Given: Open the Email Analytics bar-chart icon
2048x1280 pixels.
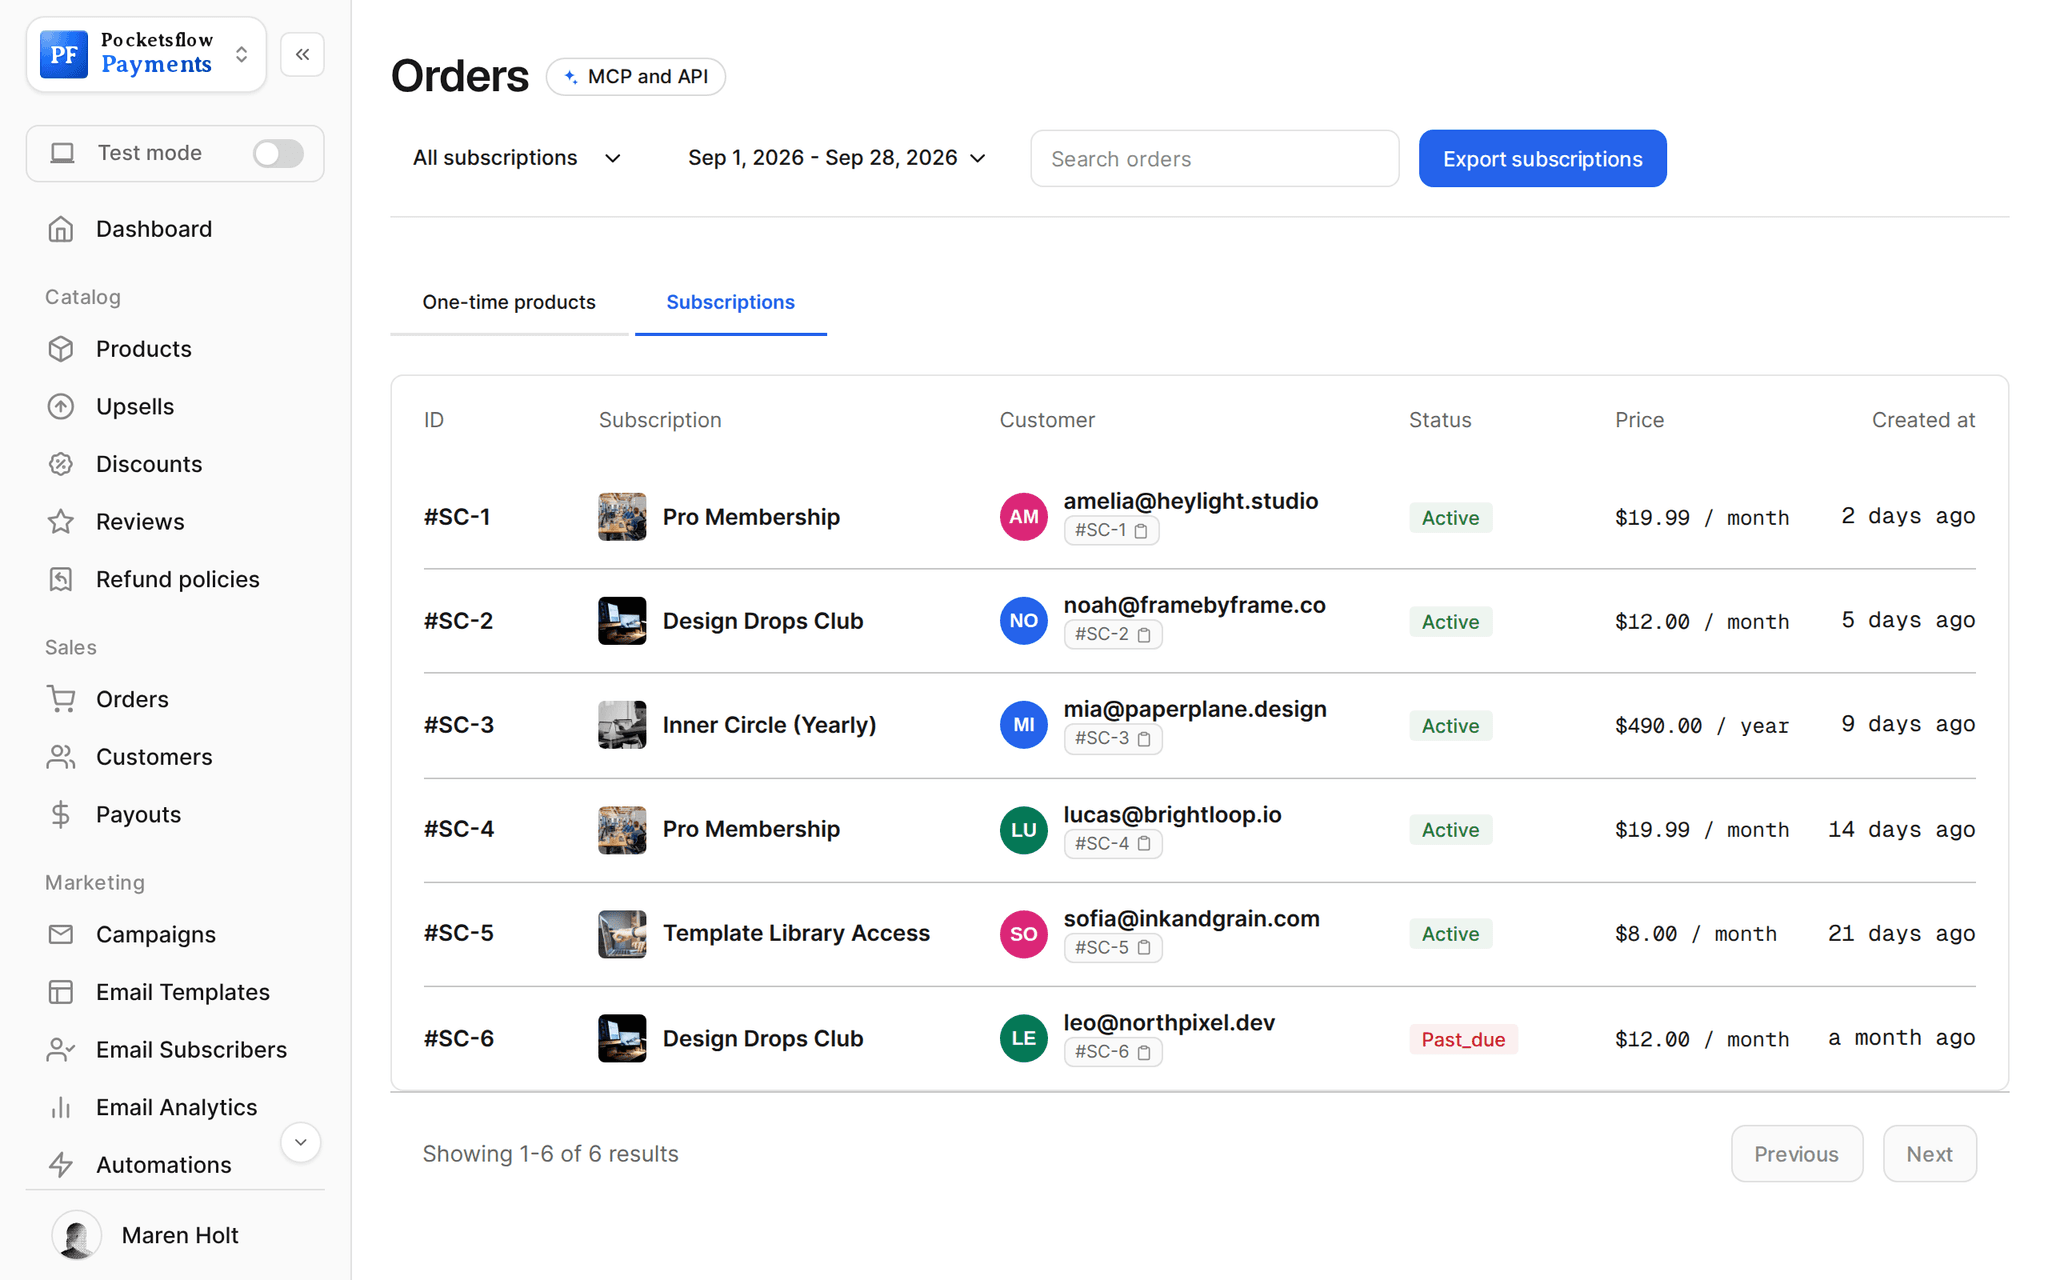Looking at the screenshot, I should coord(61,1107).
